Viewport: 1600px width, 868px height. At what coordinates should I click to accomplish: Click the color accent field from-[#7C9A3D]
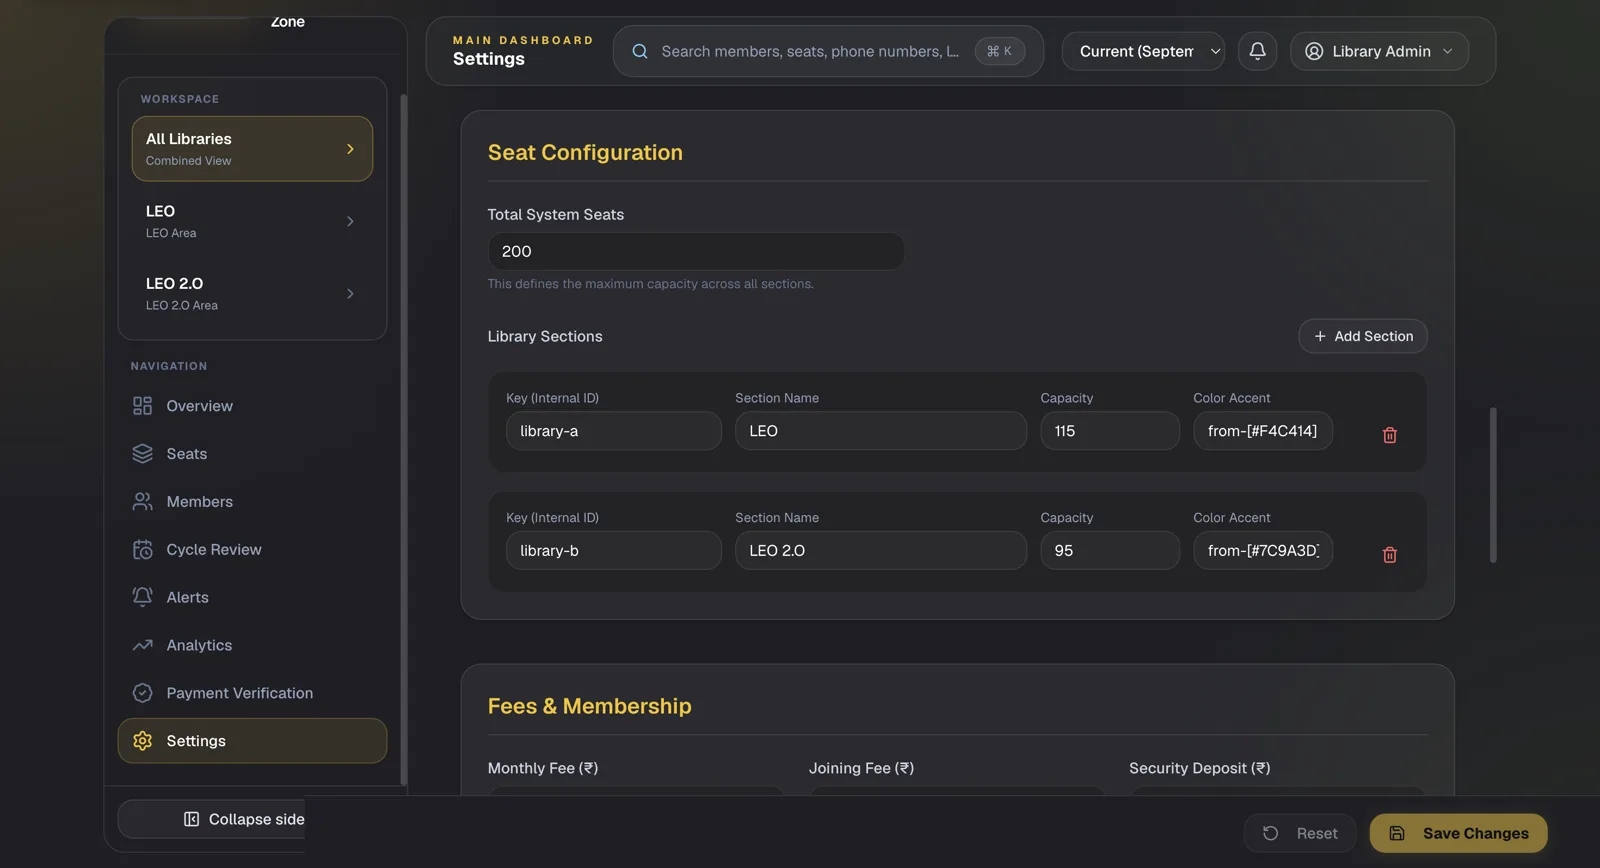[x=1262, y=551]
